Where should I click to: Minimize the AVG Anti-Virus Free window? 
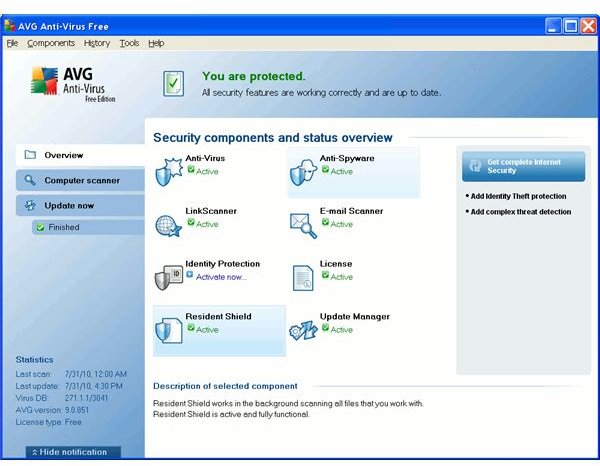[553, 26]
